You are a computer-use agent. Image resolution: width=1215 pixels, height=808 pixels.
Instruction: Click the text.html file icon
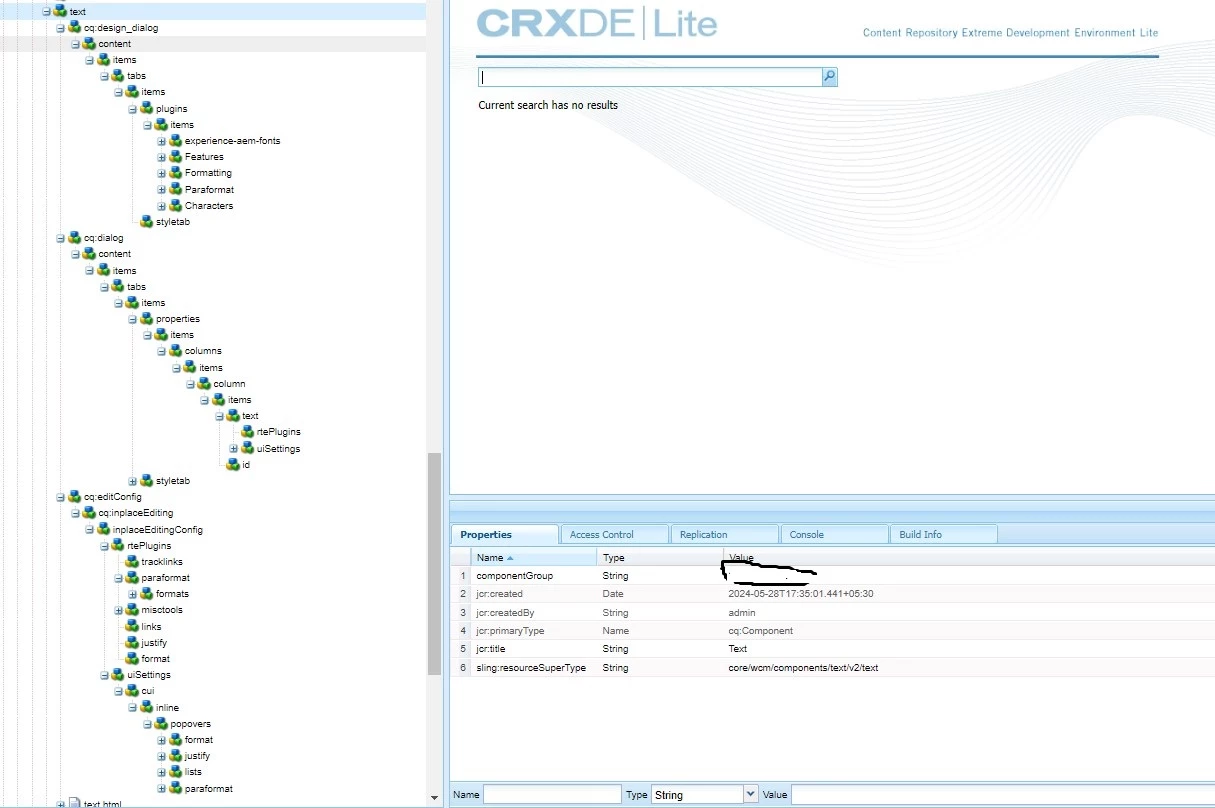(74, 804)
